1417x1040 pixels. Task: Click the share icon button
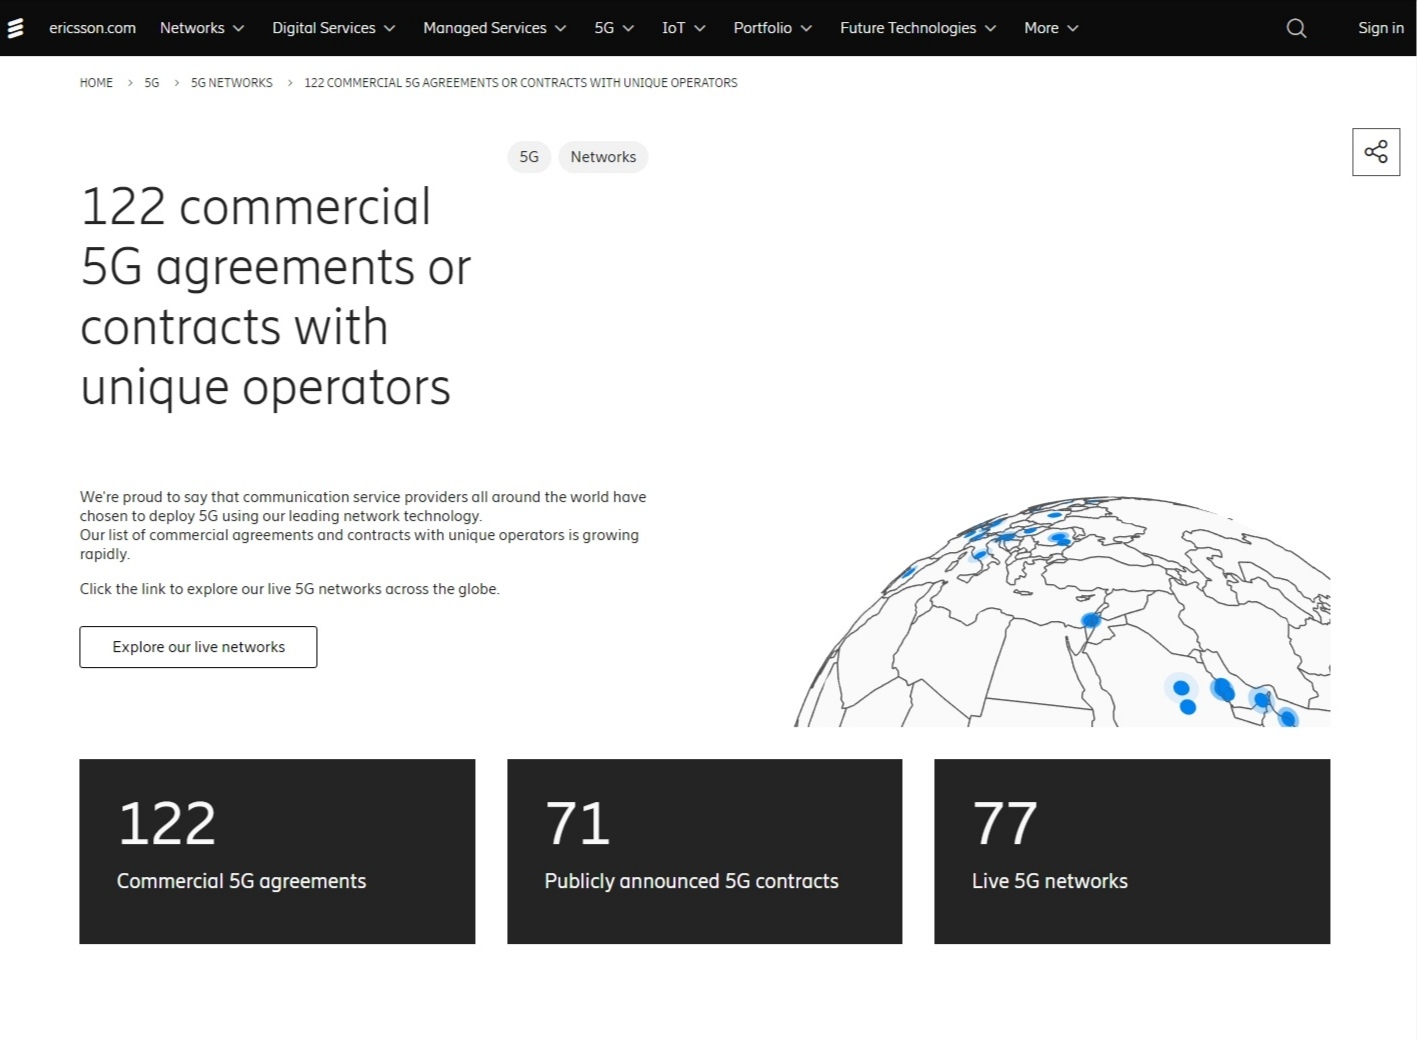click(1376, 152)
